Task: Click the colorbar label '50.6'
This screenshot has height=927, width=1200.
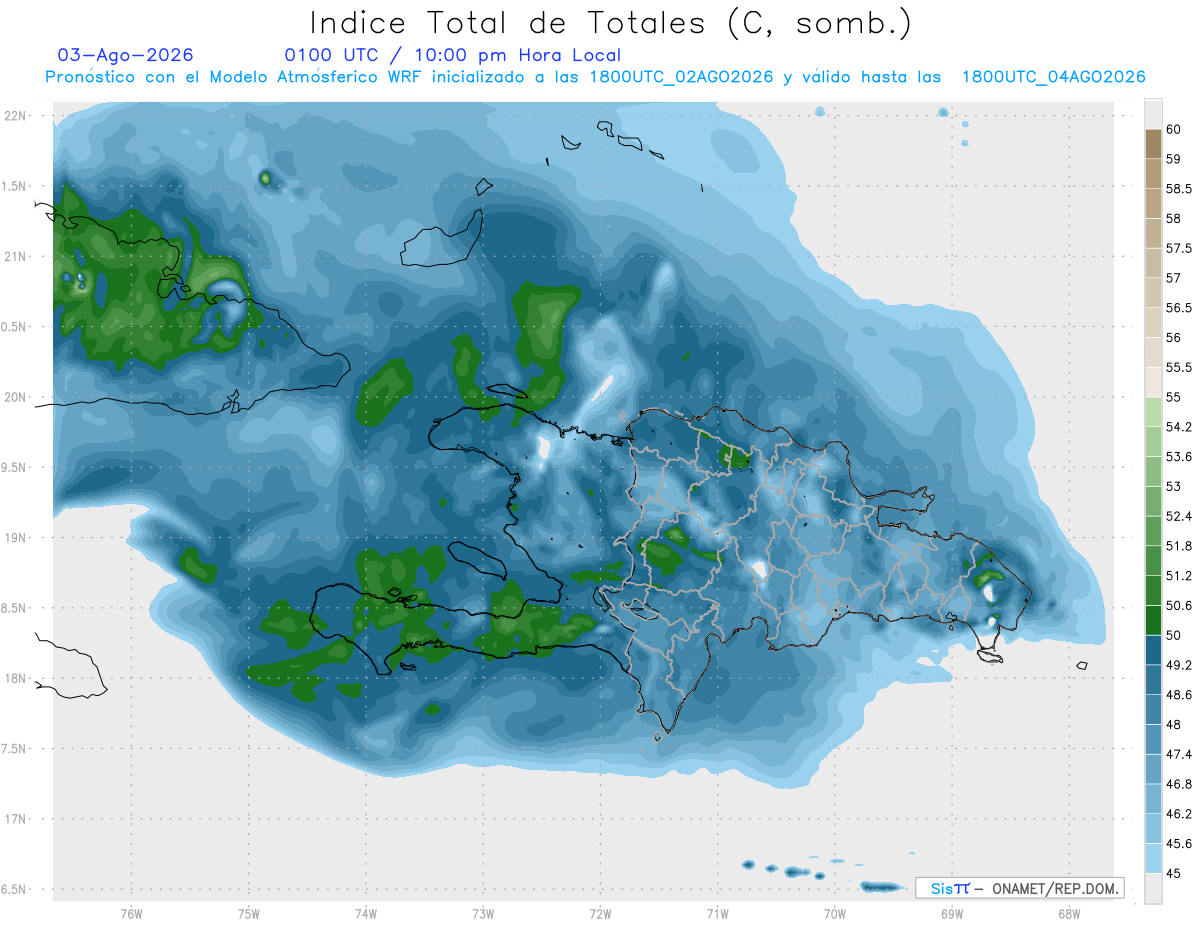Action: pos(1179,606)
